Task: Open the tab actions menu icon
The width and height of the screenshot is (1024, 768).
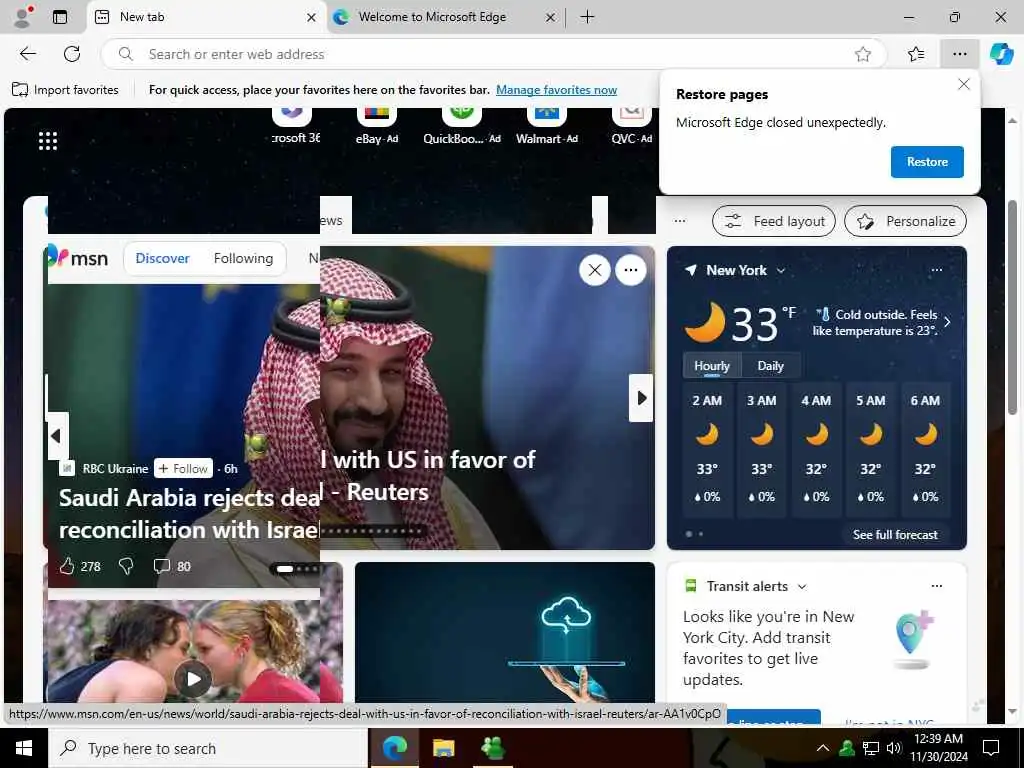Action: tap(59, 17)
